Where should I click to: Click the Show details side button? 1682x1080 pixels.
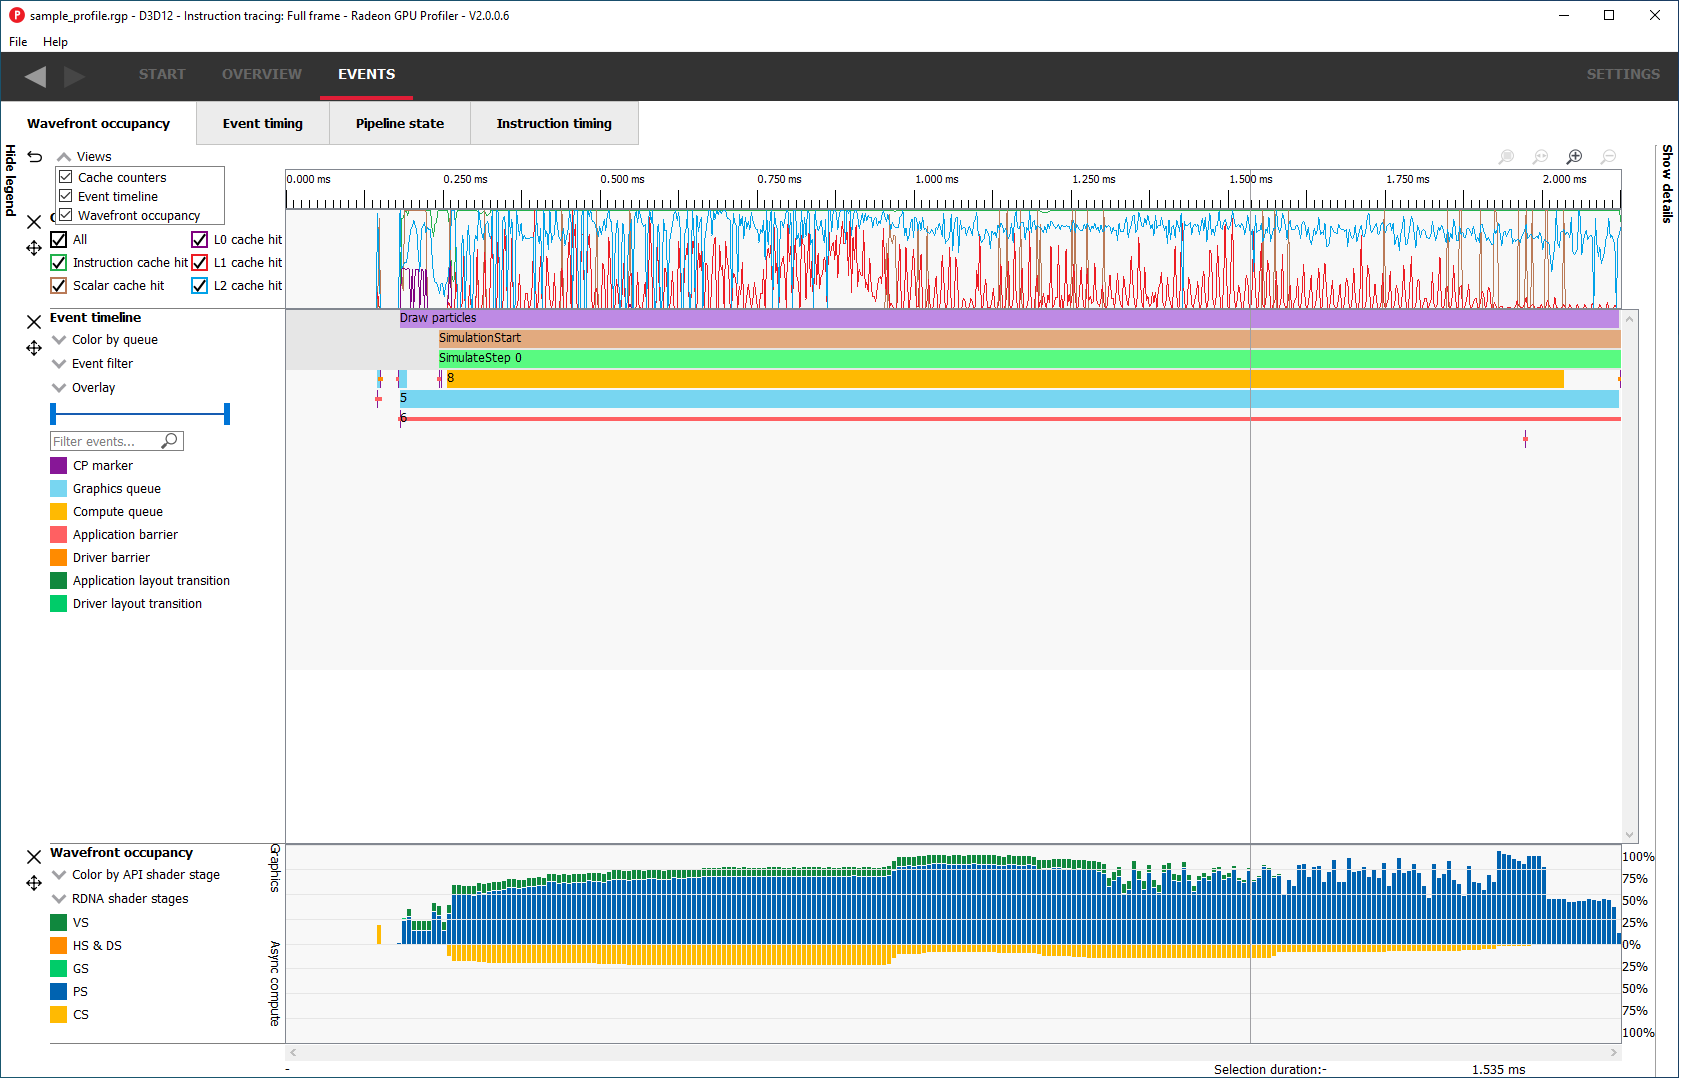pos(1667,184)
